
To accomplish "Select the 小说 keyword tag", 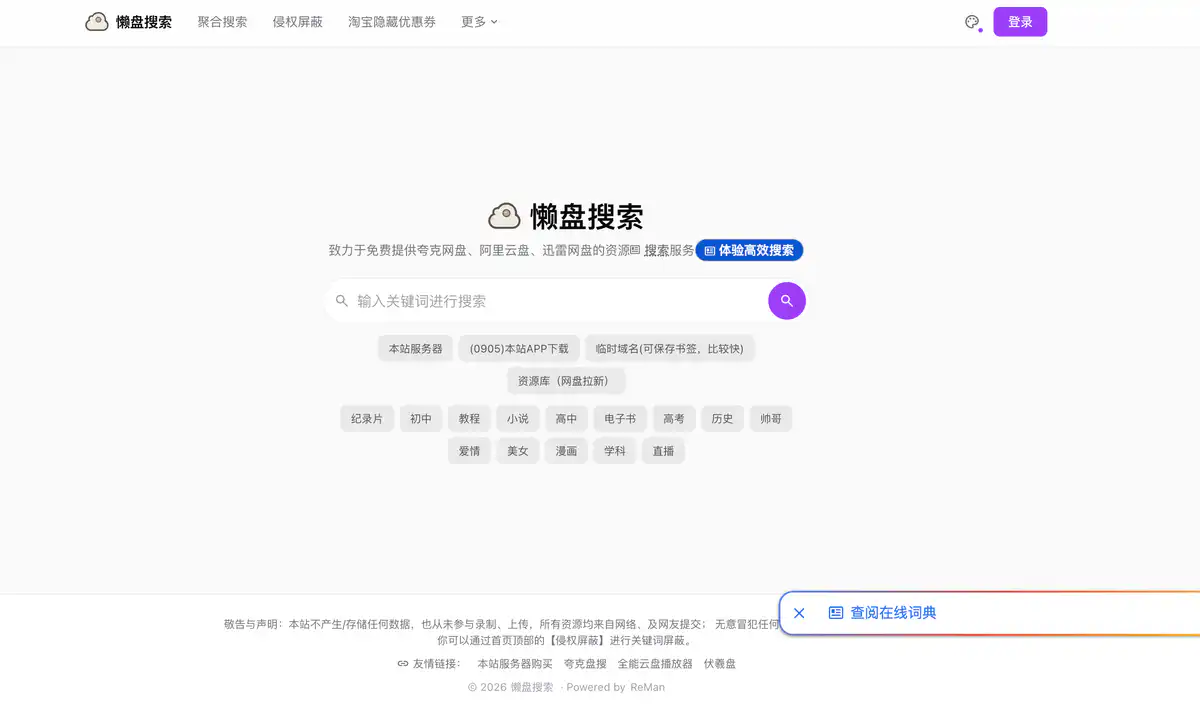I will (x=518, y=419).
